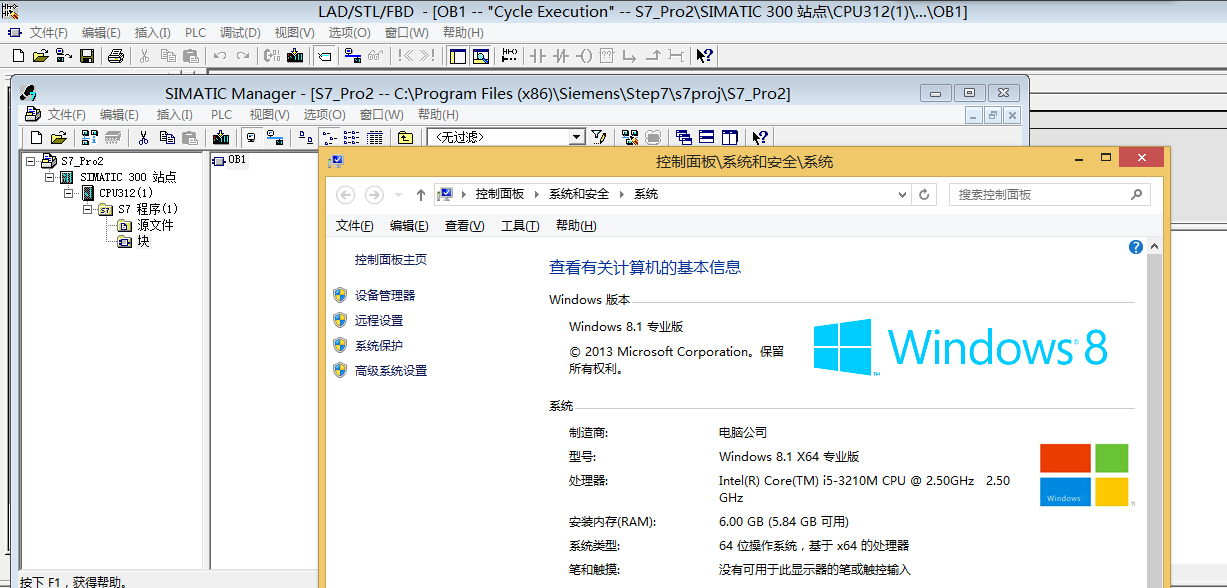Screen dimensions: 1227x588
Task: Click the 高级系统设置 link
Action: coord(390,371)
